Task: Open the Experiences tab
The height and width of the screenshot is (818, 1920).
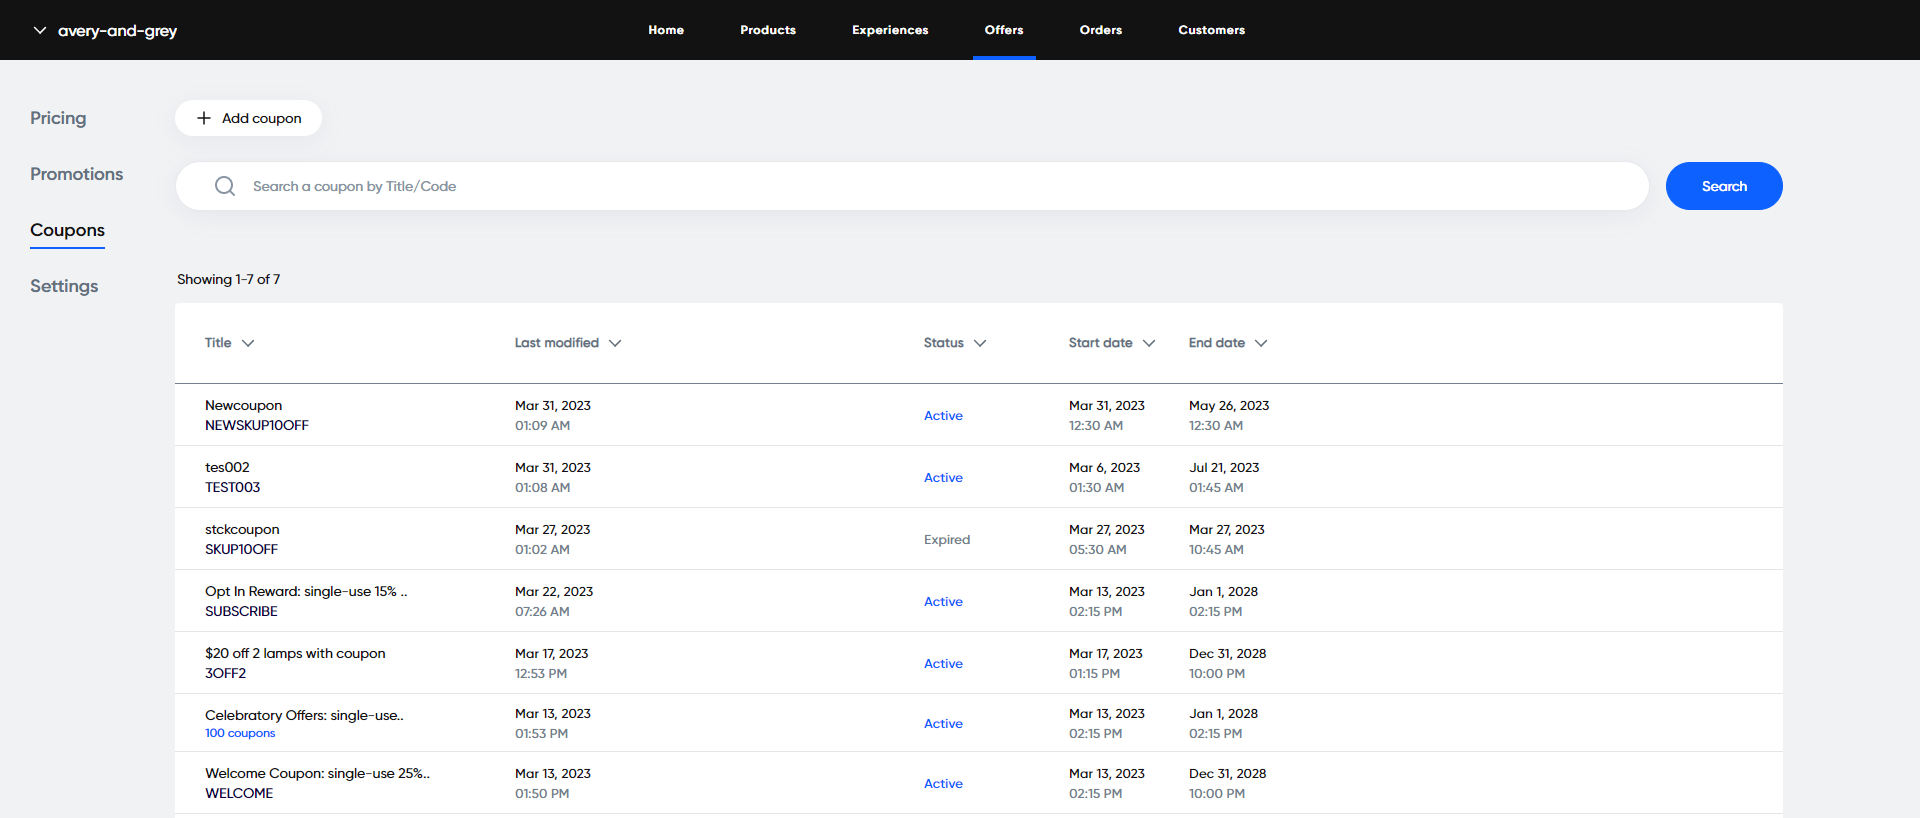Action: point(890,30)
